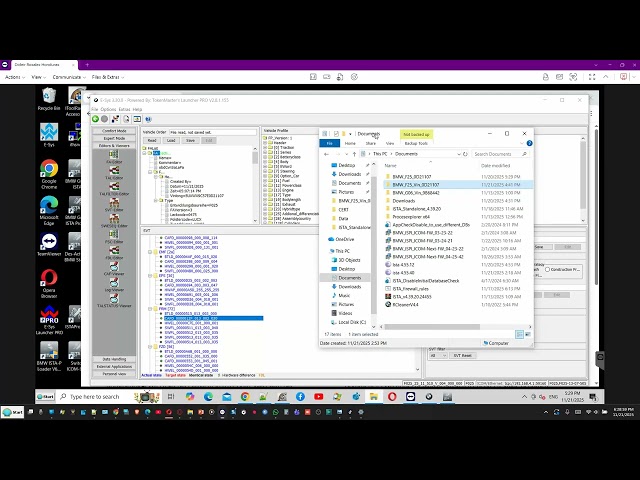
Task: Click the full screen icon in TeamViewer toolbar
Action: coord(592,77)
